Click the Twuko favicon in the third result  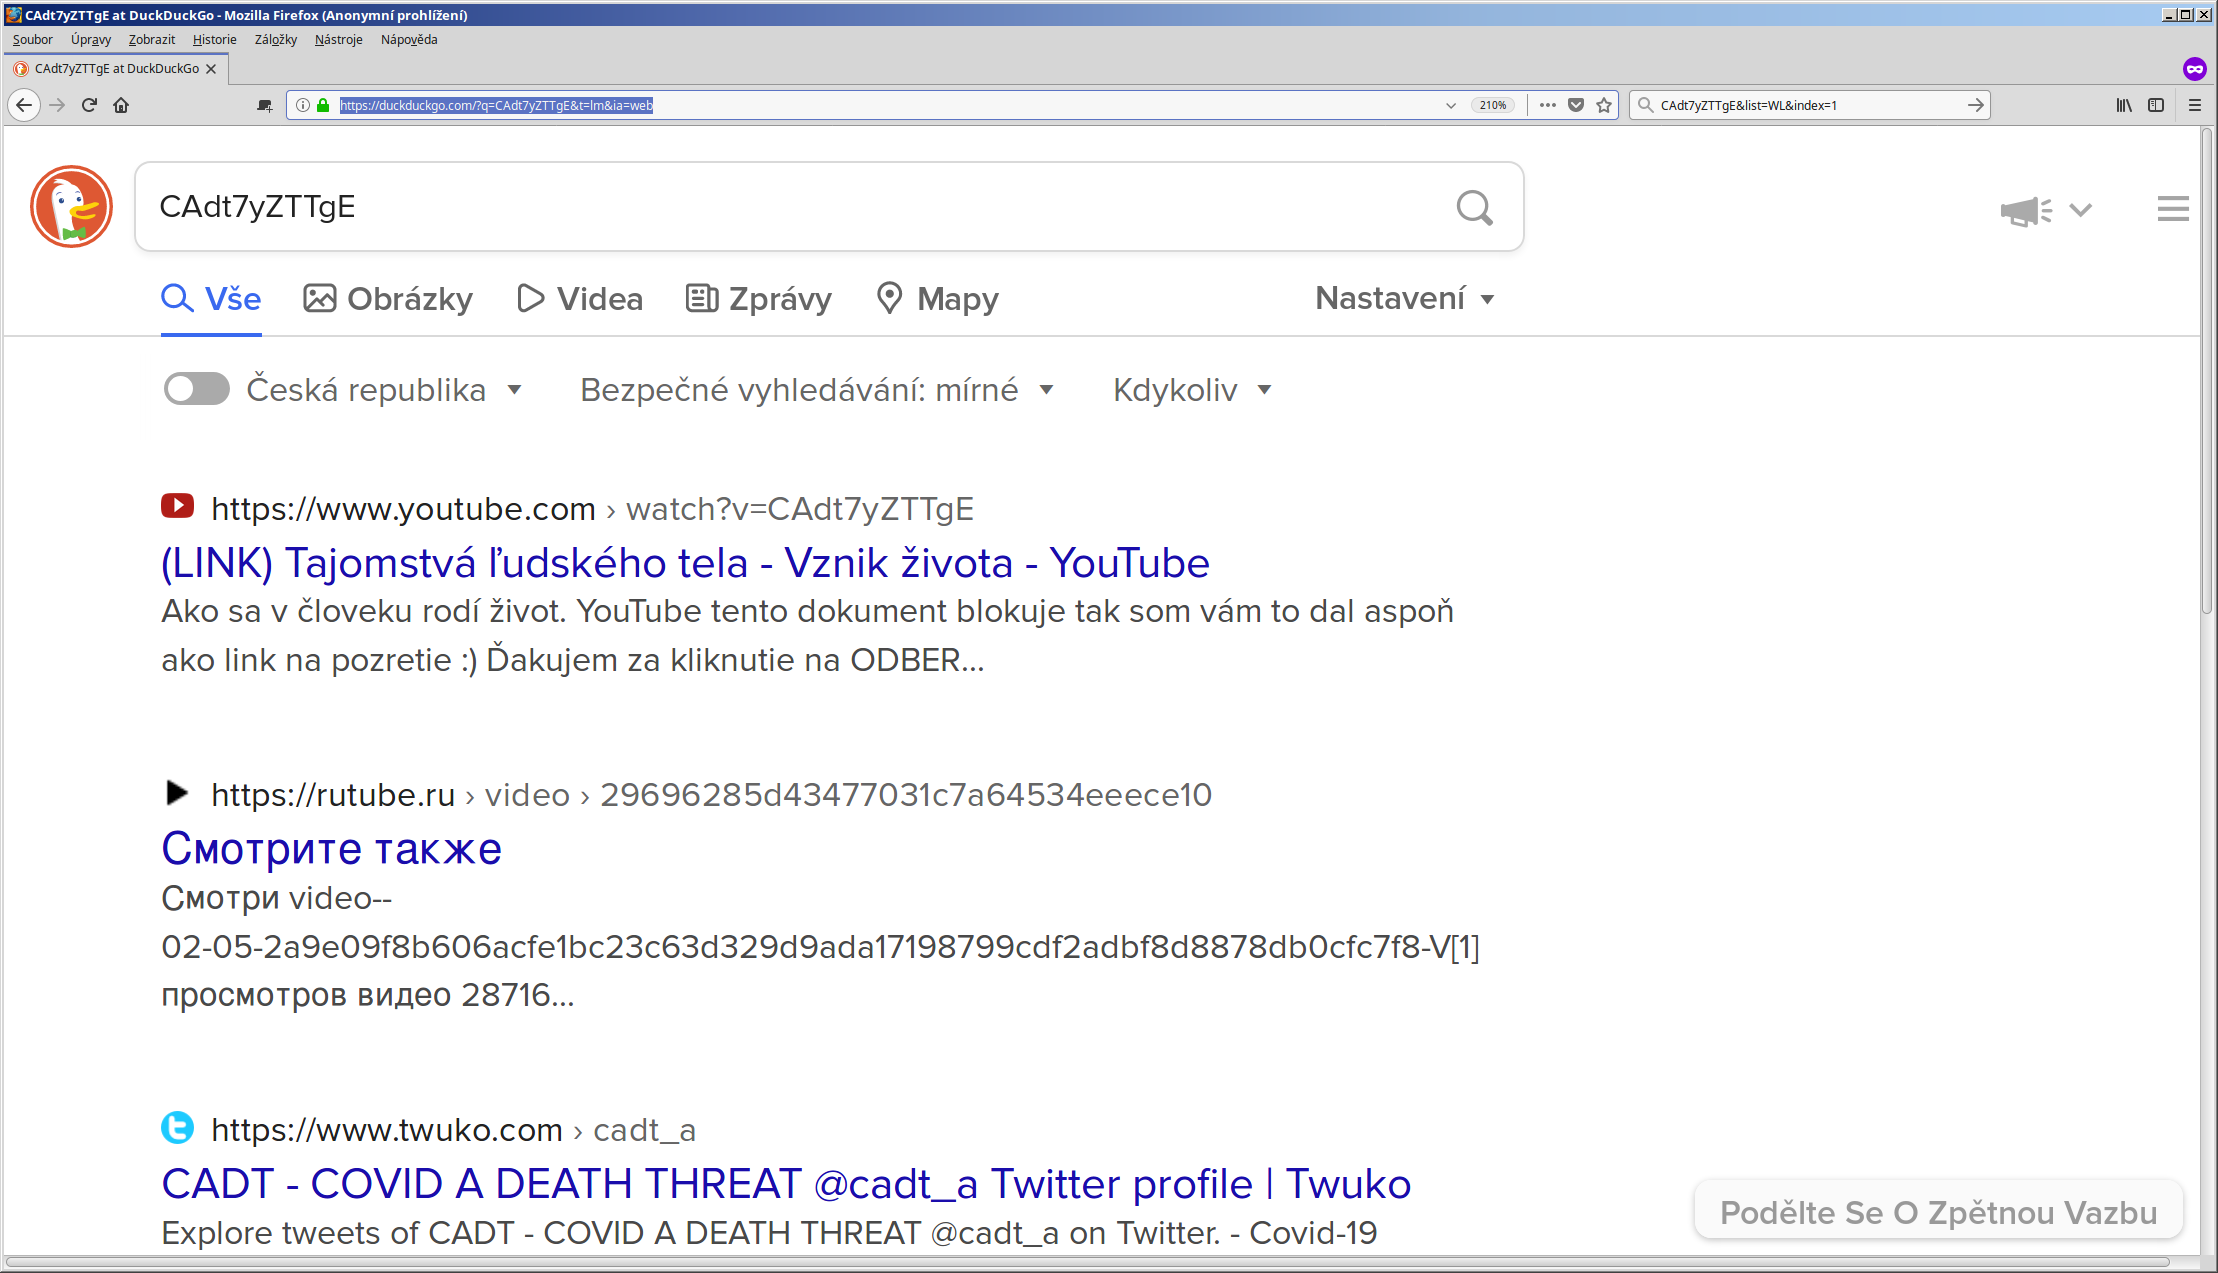coord(177,1127)
